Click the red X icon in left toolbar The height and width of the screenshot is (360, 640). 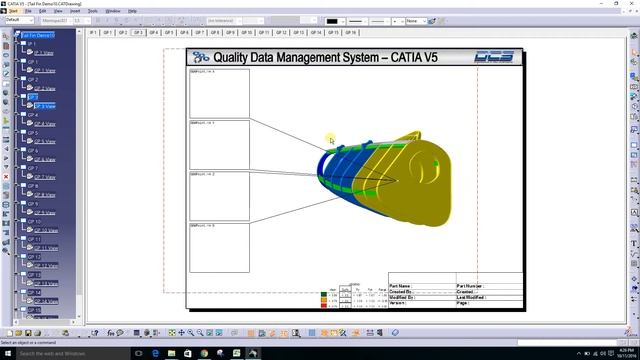pyautogui.click(x=6, y=177)
